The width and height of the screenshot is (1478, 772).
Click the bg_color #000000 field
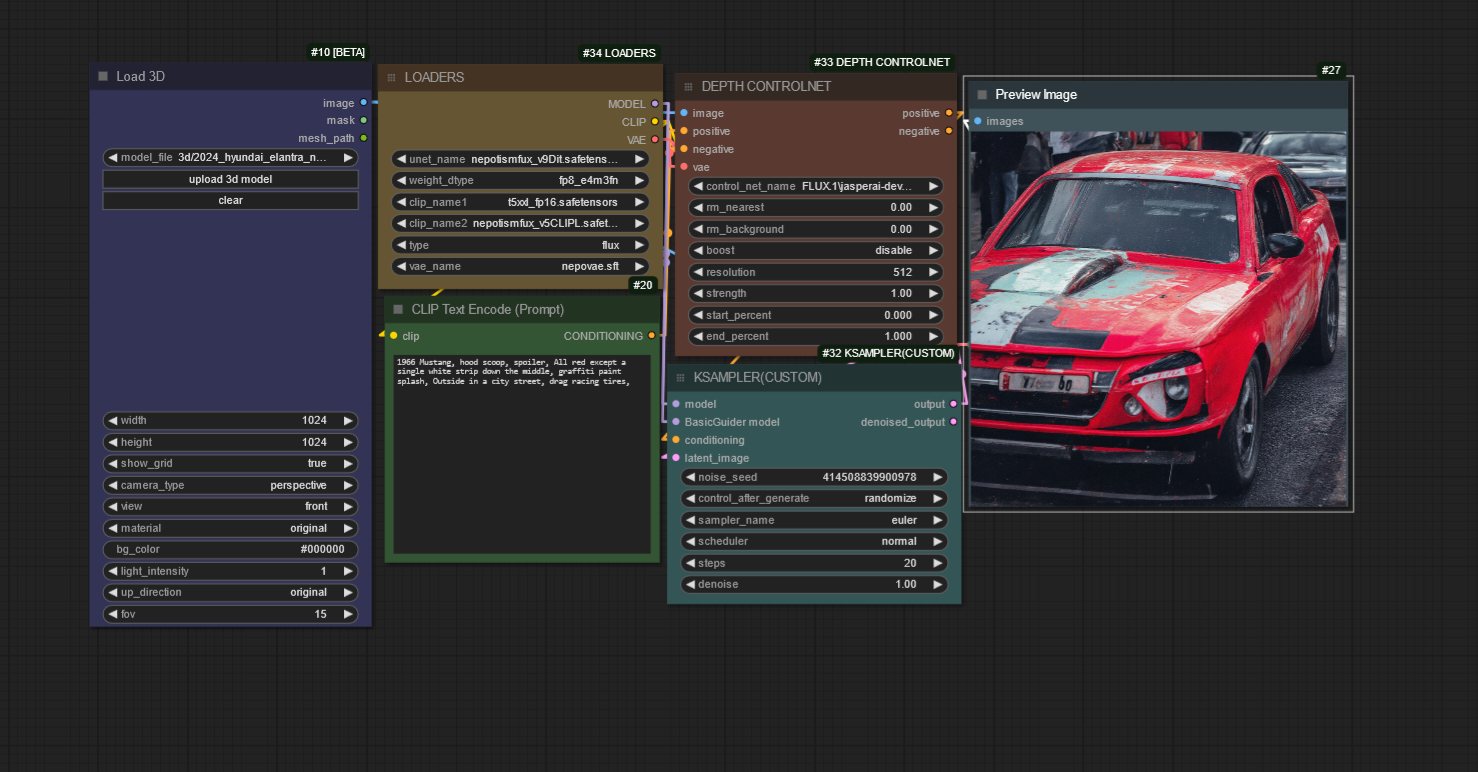point(230,549)
